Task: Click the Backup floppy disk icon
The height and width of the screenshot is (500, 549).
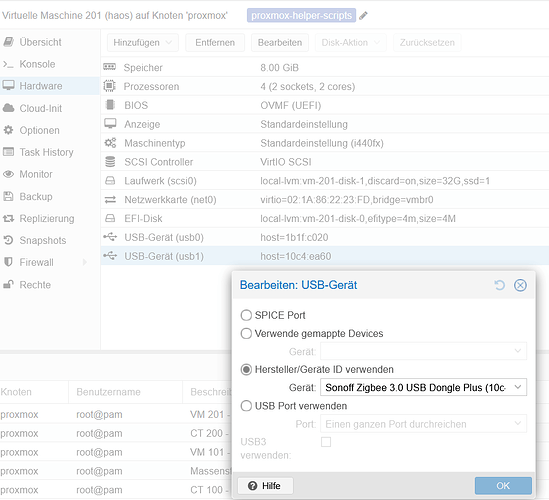Action: (x=8, y=196)
